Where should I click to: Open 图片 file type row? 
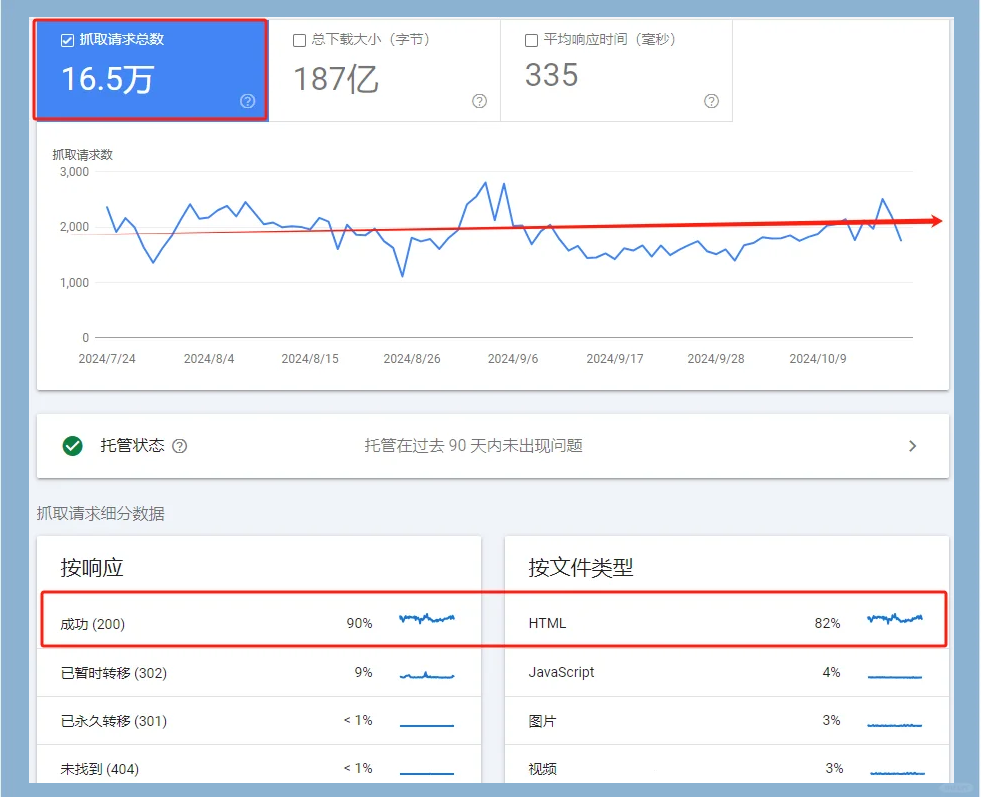point(726,721)
